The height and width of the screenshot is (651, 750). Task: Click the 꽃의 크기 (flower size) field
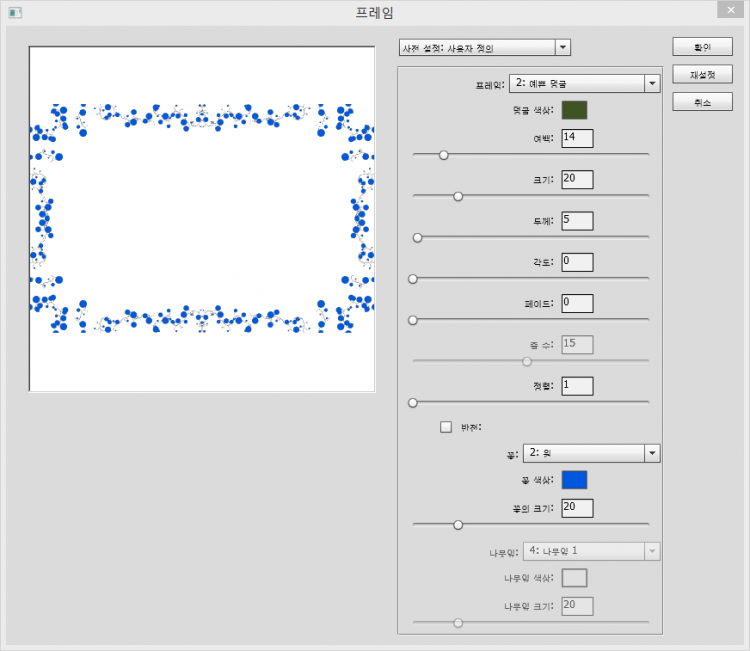(x=577, y=508)
